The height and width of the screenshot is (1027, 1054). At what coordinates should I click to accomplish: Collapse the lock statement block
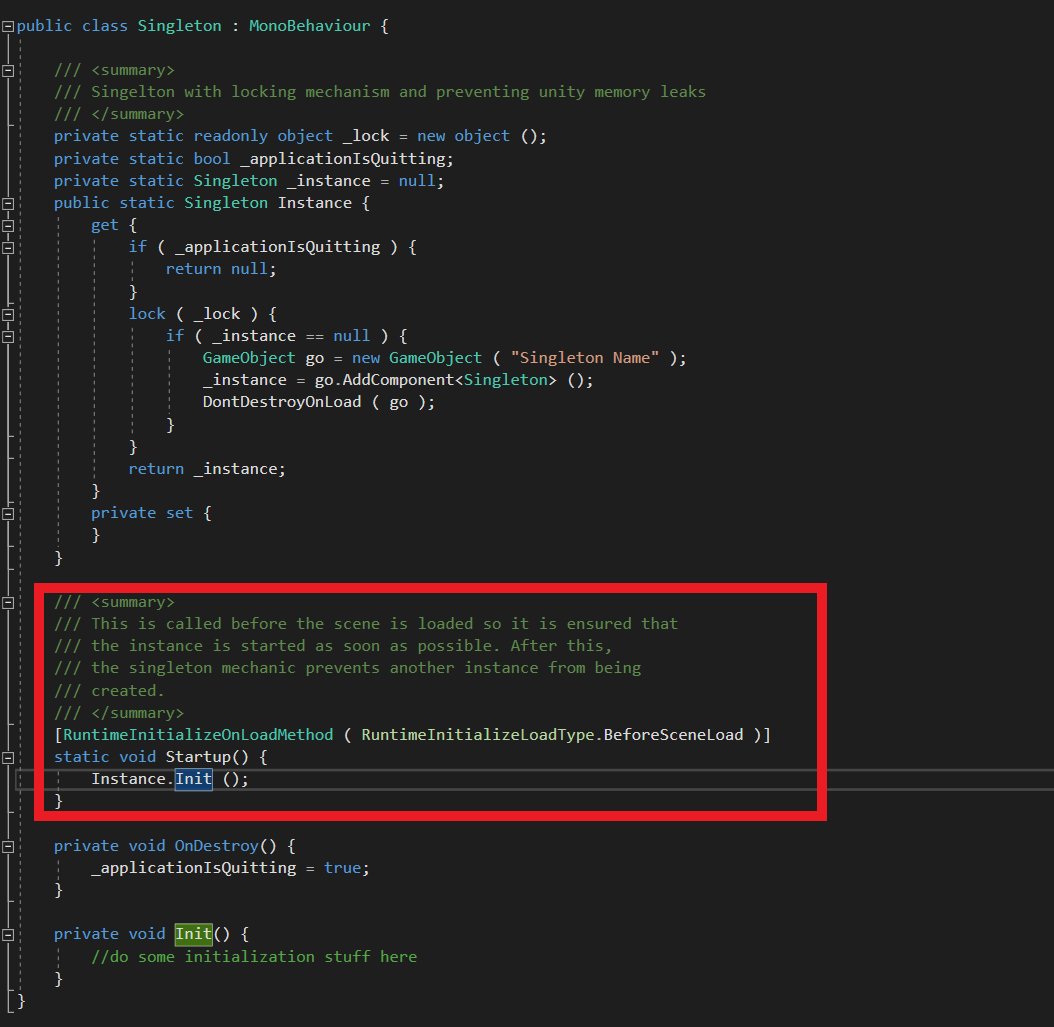[8, 315]
